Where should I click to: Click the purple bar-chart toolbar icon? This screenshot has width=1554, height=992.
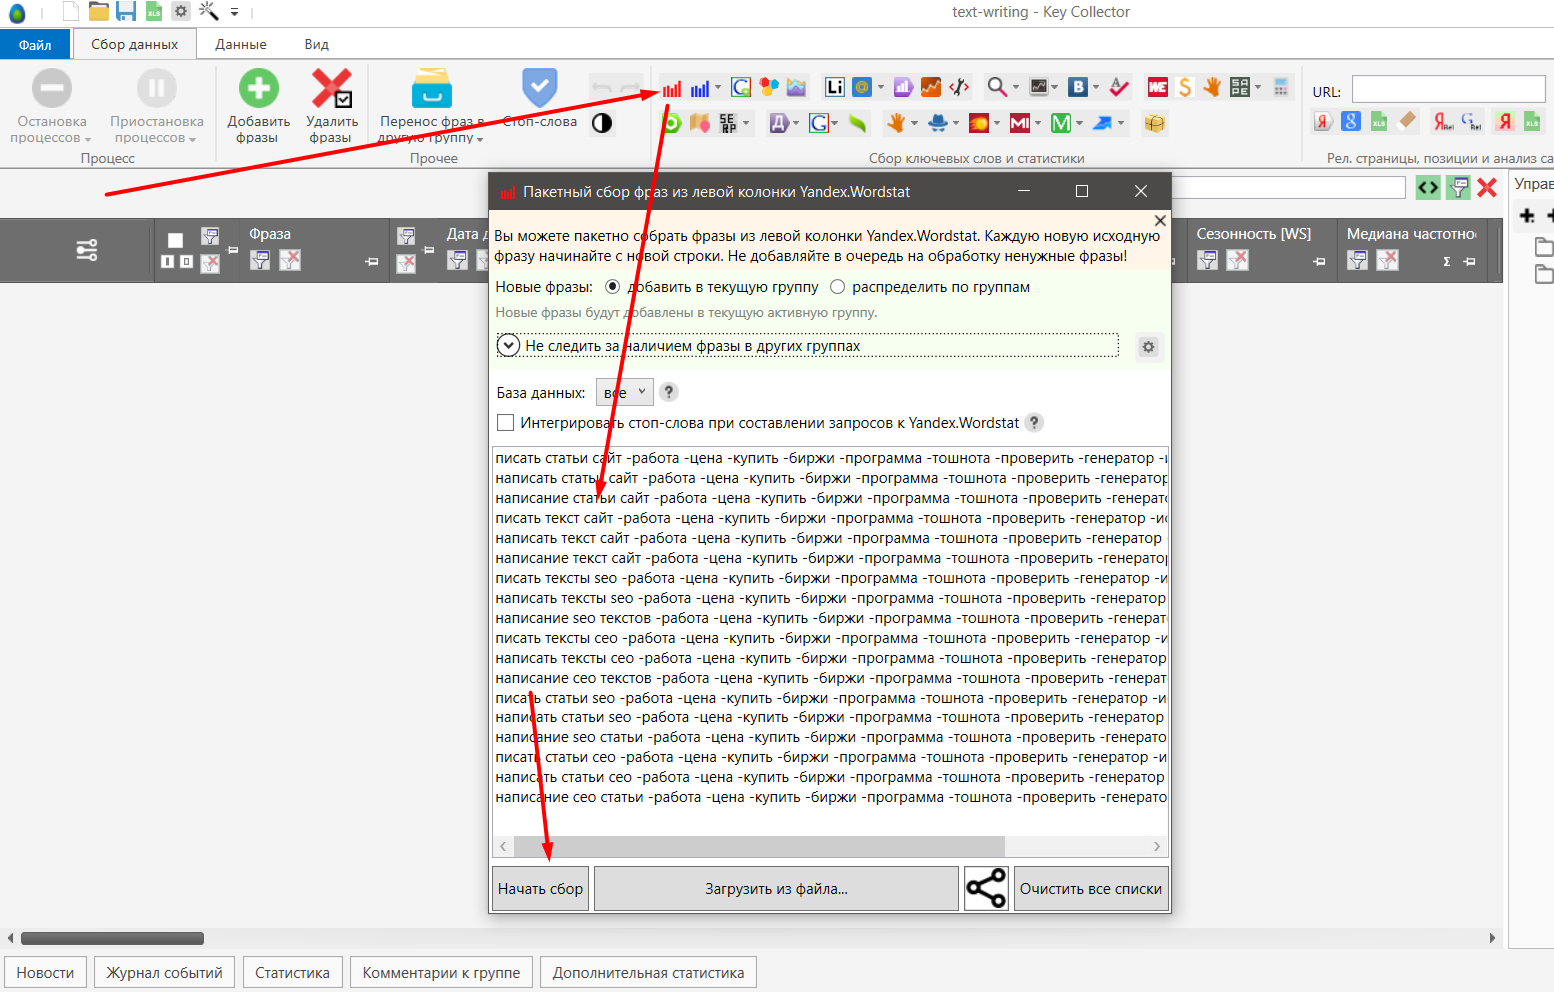[x=903, y=87]
